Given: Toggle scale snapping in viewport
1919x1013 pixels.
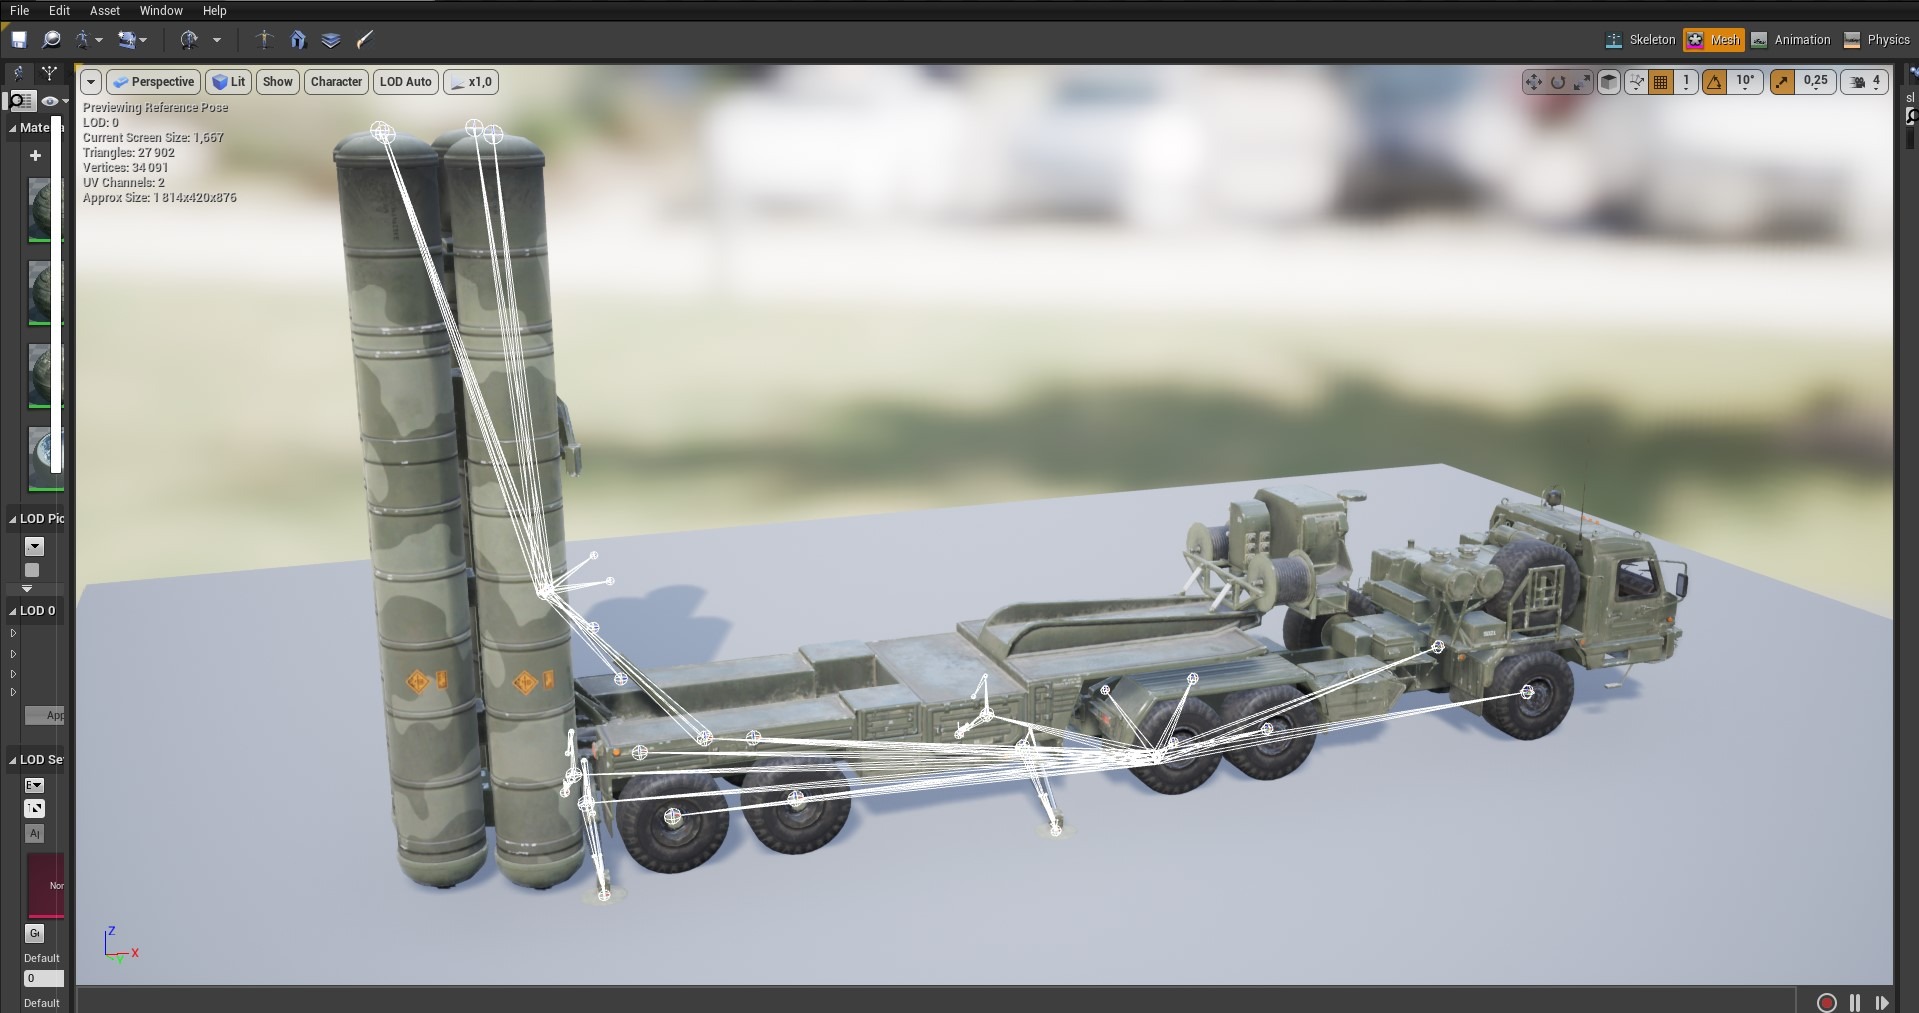Looking at the screenshot, I should click(x=1781, y=82).
